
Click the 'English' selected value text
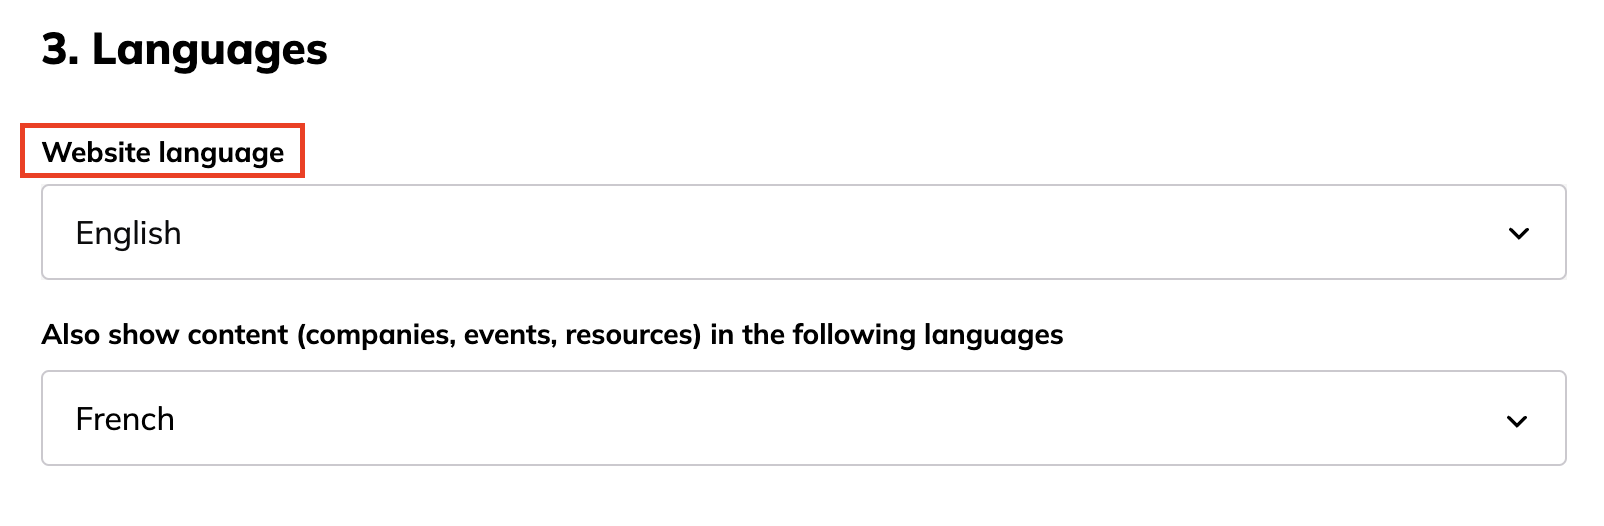coord(128,233)
